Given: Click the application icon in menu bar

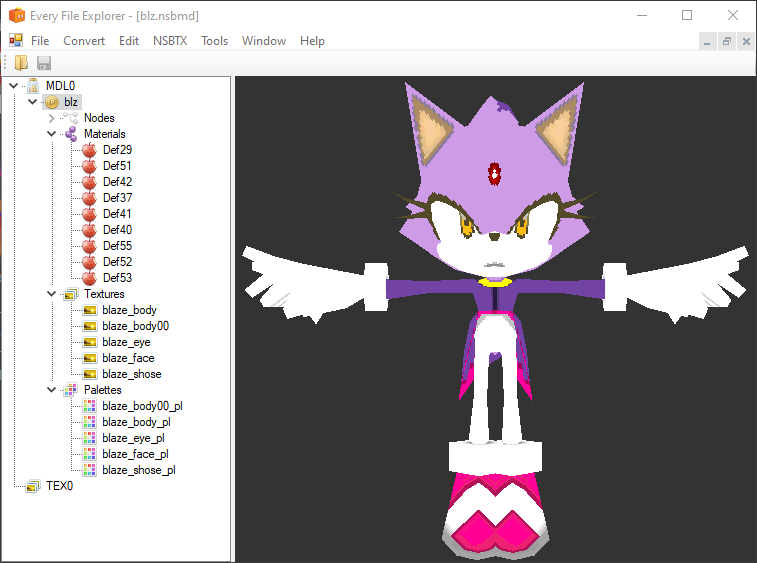Looking at the screenshot, I should tap(16, 41).
